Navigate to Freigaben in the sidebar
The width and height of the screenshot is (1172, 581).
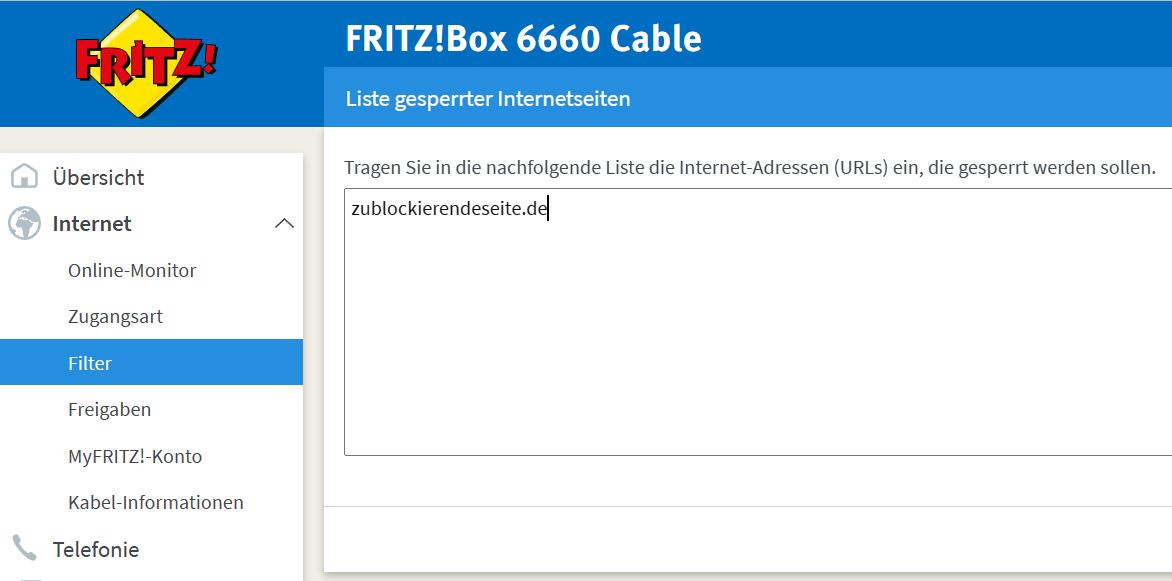pyautogui.click(x=110, y=410)
